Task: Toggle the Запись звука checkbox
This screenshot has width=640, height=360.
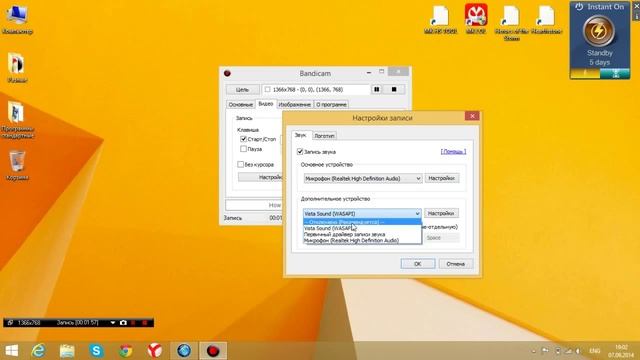Action: coord(300,151)
